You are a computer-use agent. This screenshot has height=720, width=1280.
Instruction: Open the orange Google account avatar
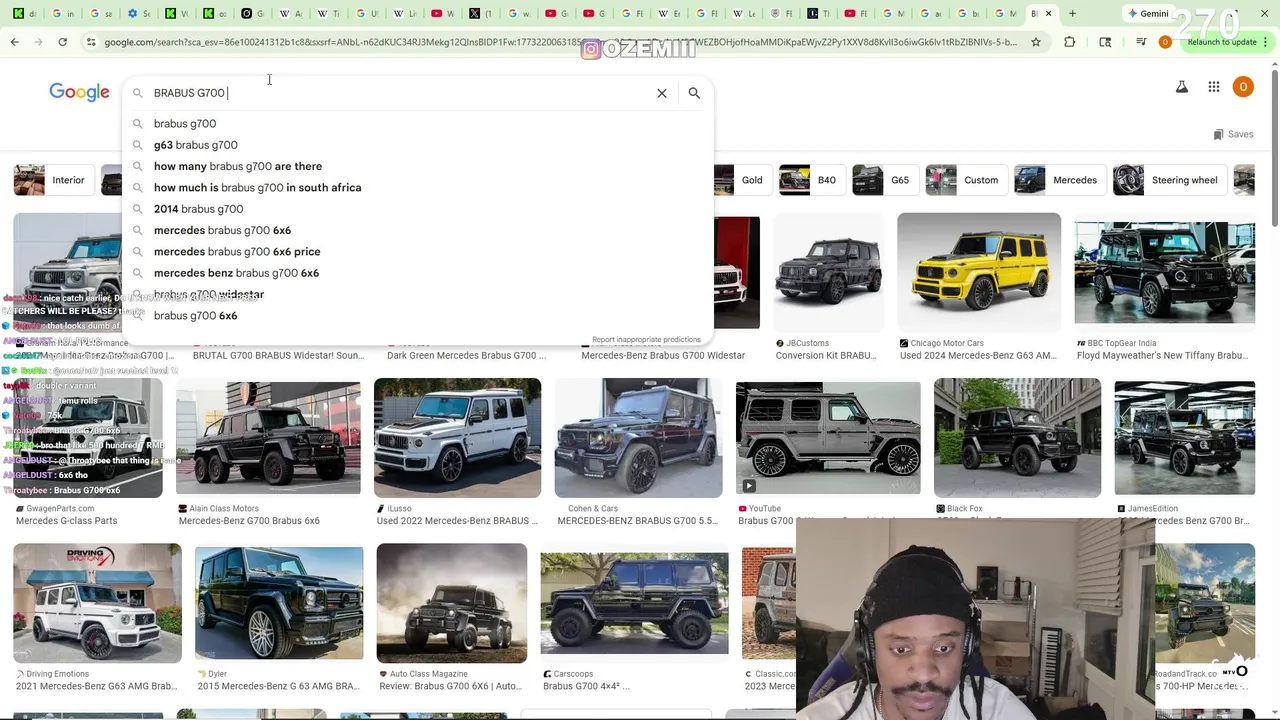coord(1243,87)
